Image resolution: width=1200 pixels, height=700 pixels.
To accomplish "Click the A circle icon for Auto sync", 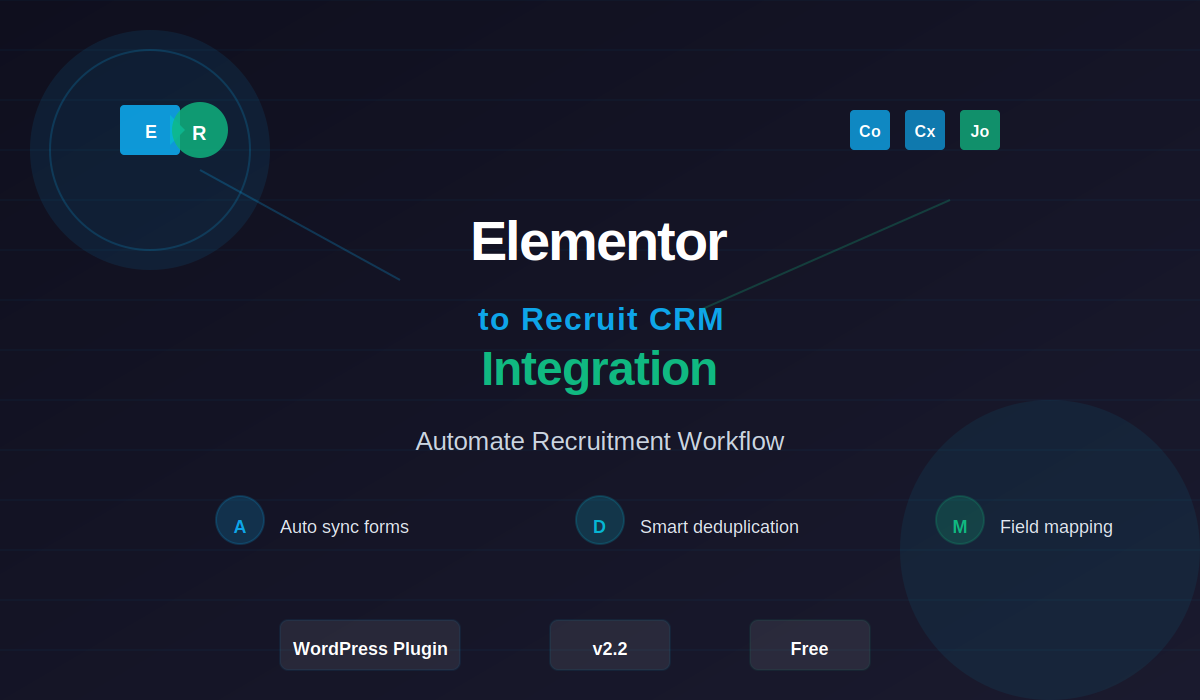I will [x=240, y=520].
